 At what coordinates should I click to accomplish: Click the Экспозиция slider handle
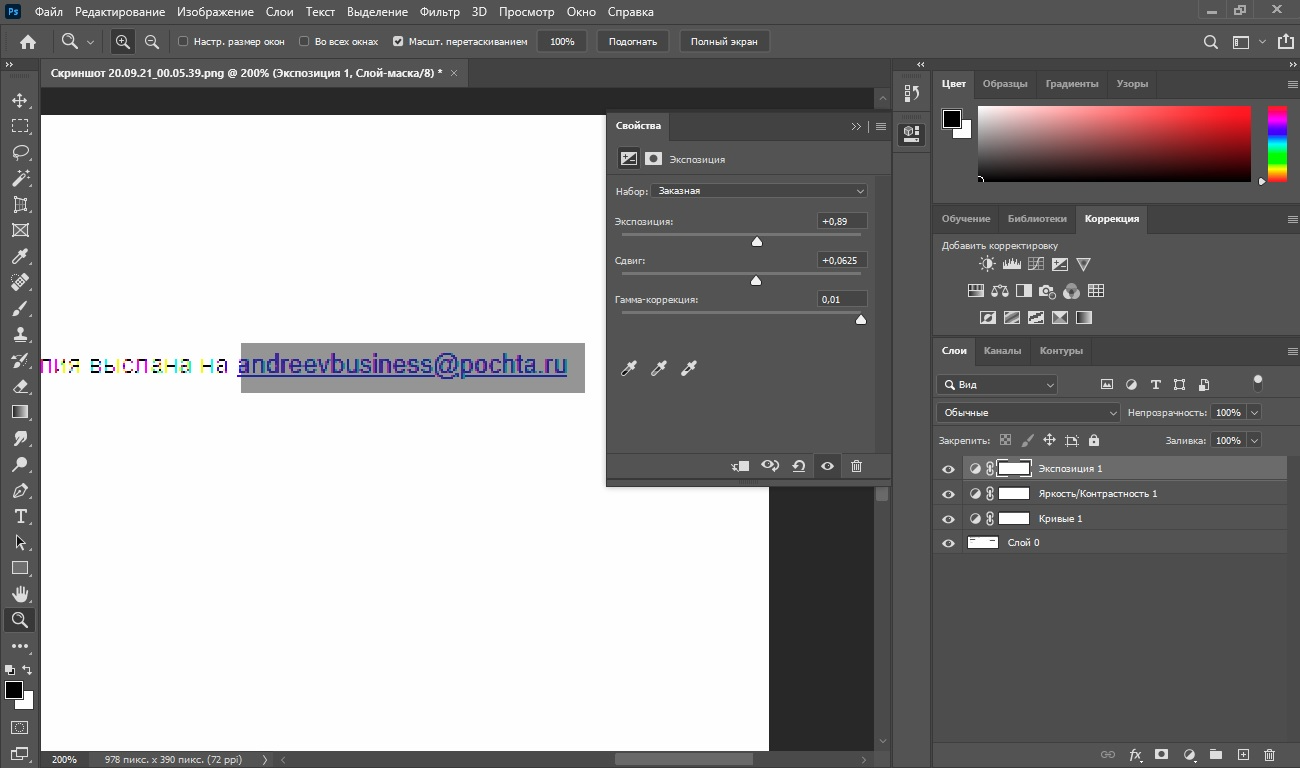(x=757, y=241)
